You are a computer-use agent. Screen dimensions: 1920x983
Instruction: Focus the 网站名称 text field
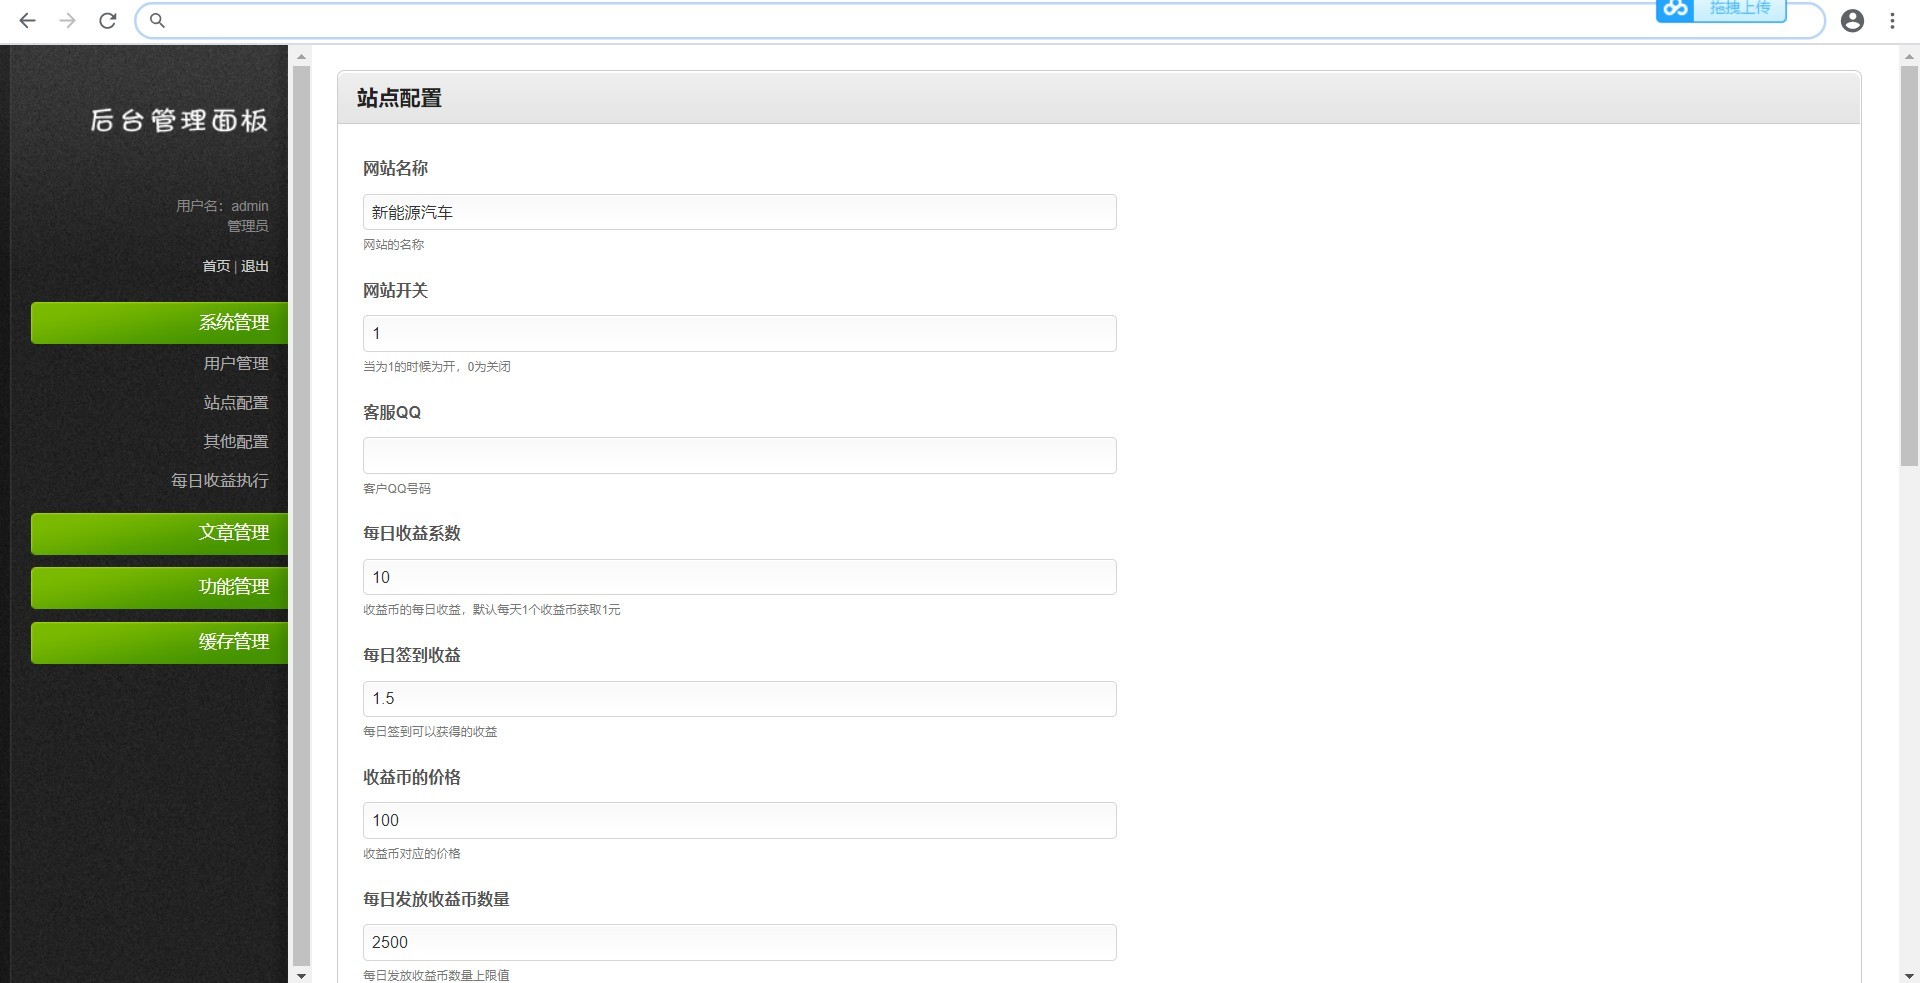click(739, 212)
